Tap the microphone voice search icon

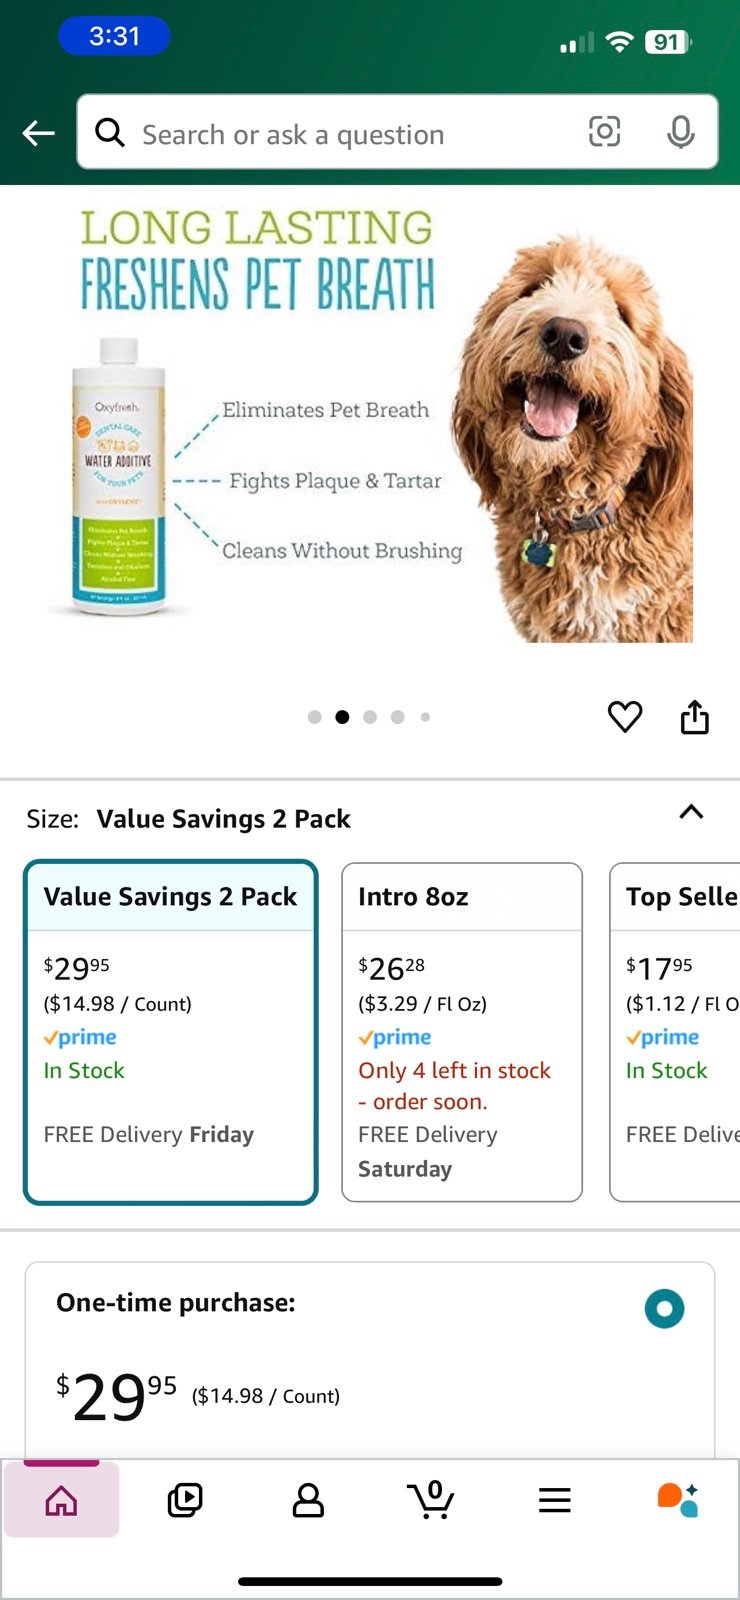point(681,132)
